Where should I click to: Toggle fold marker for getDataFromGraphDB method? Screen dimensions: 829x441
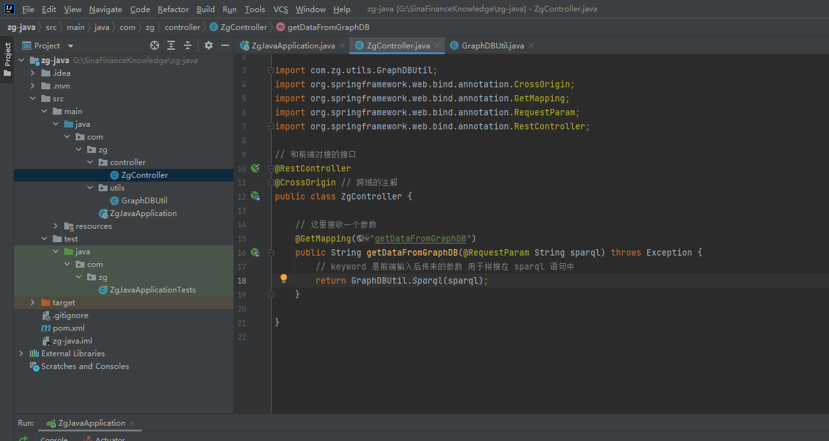270,253
